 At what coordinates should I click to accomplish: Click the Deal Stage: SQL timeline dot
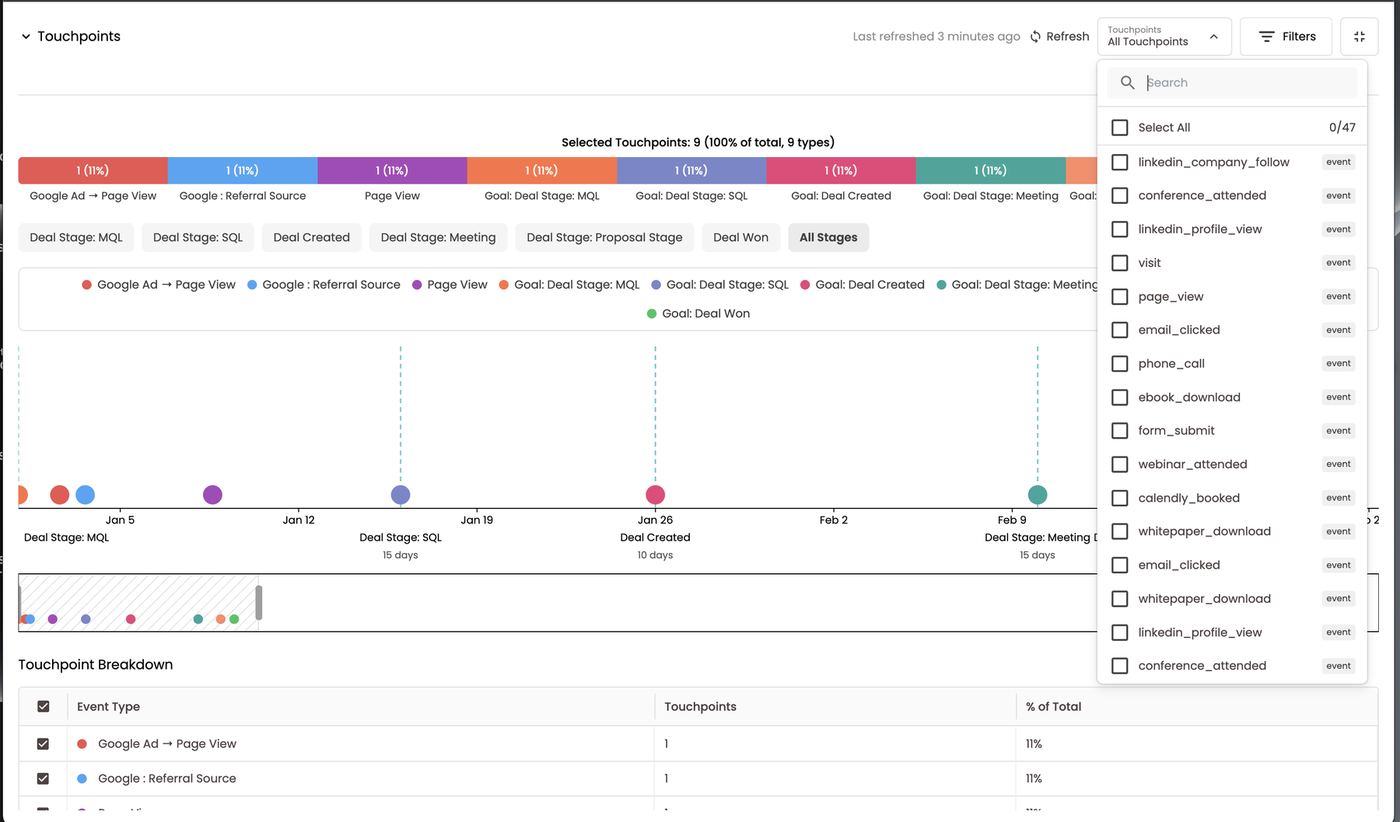pyautogui.click(x=400, y=495)
